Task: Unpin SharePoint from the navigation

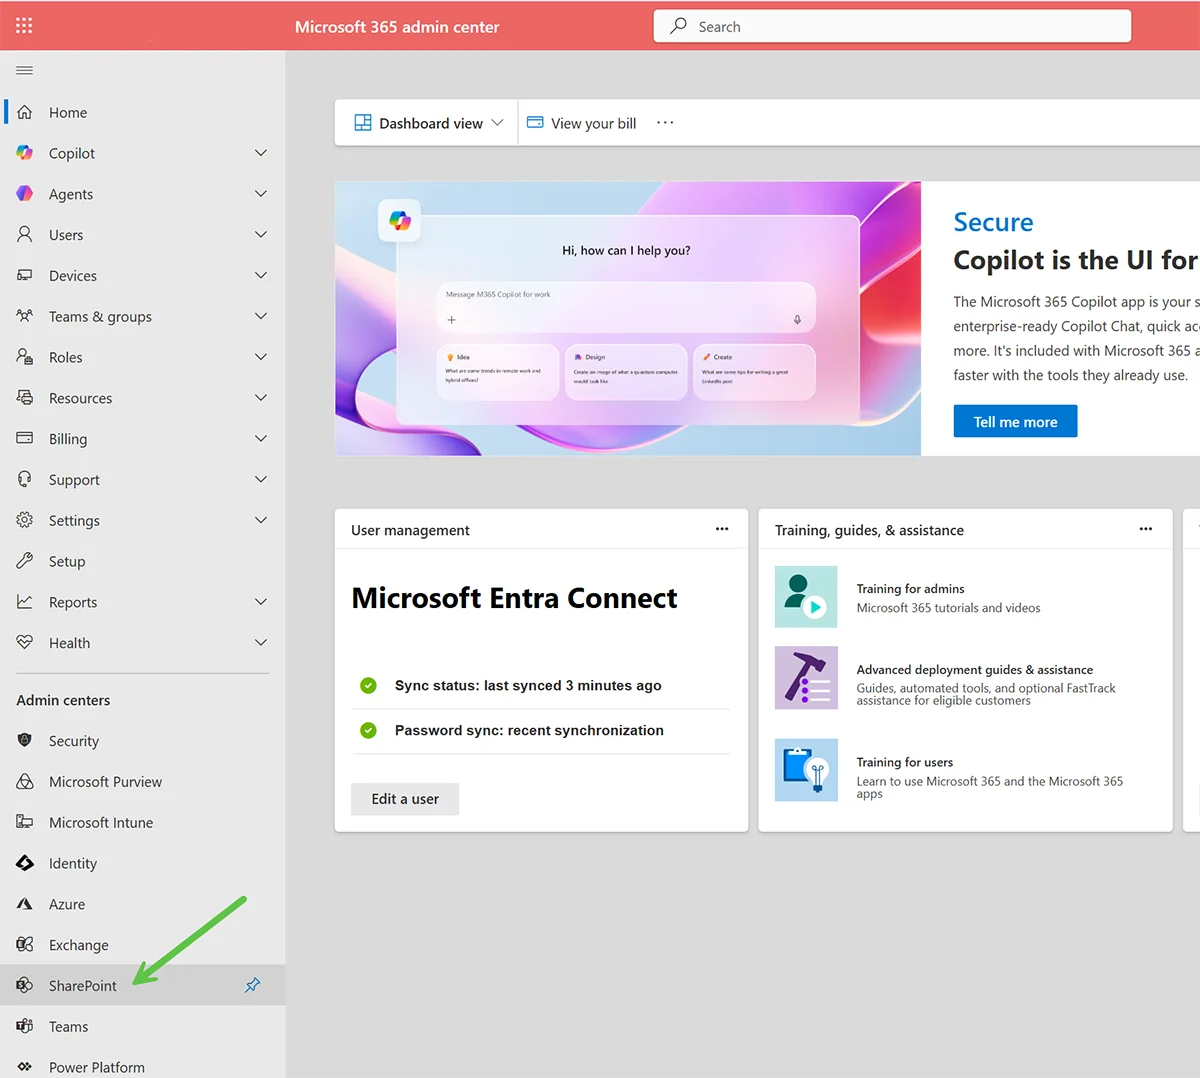Action: tap(252, 985)
